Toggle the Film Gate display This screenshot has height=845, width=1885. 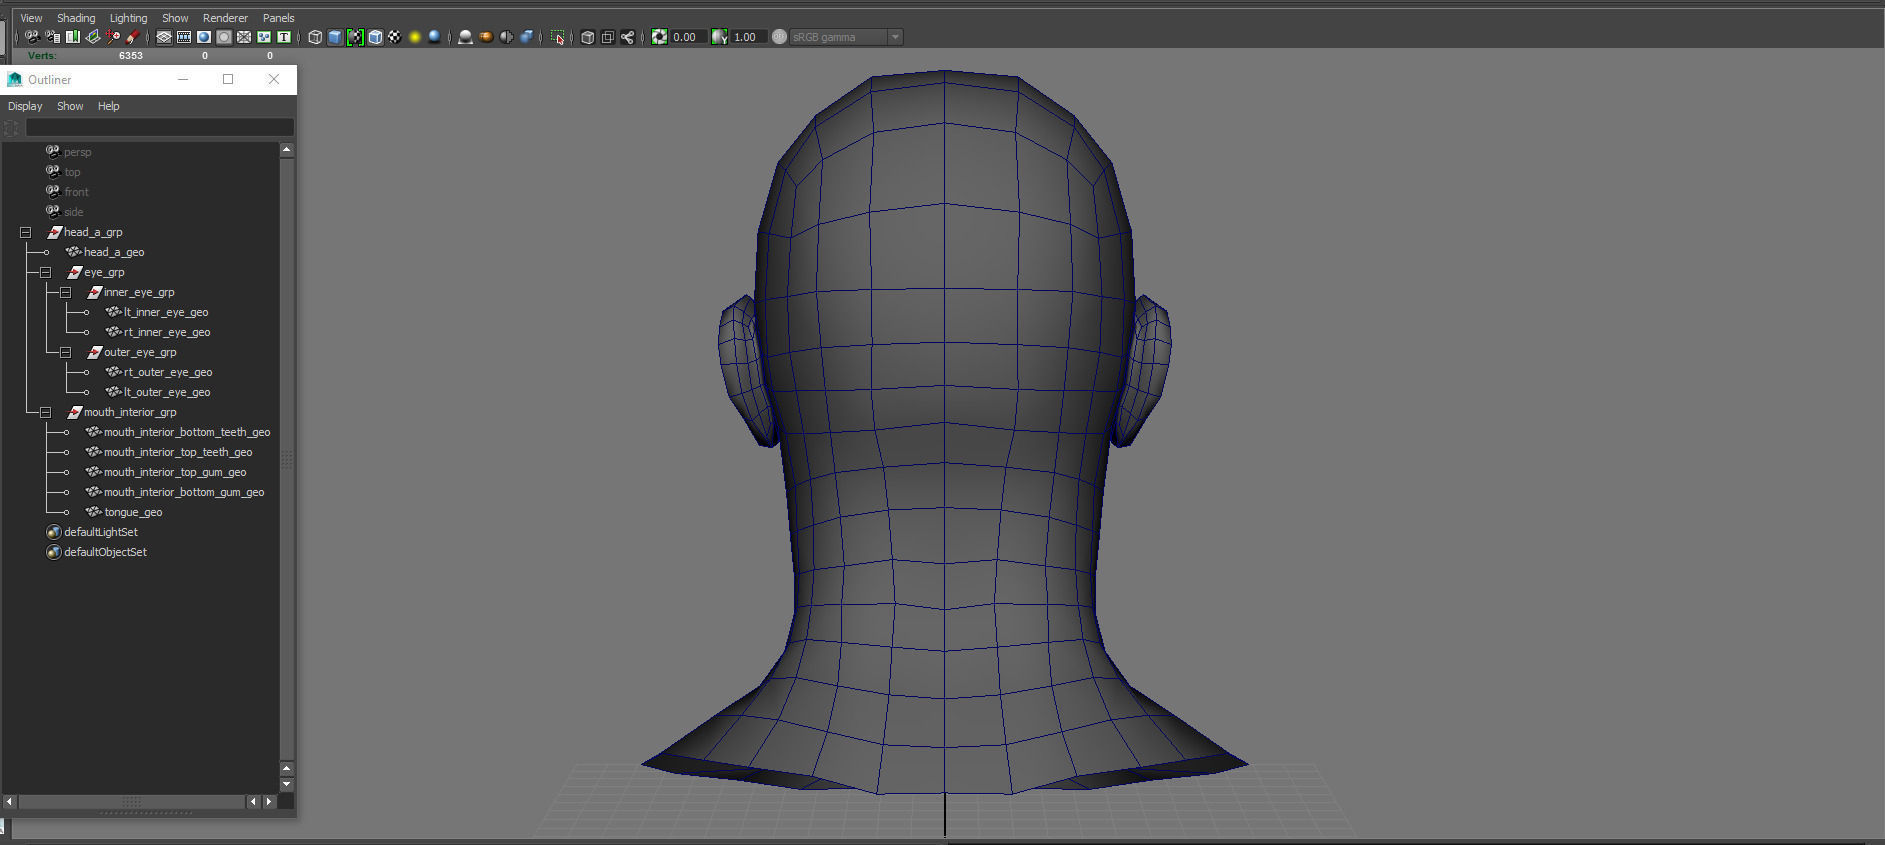point(184,37)
